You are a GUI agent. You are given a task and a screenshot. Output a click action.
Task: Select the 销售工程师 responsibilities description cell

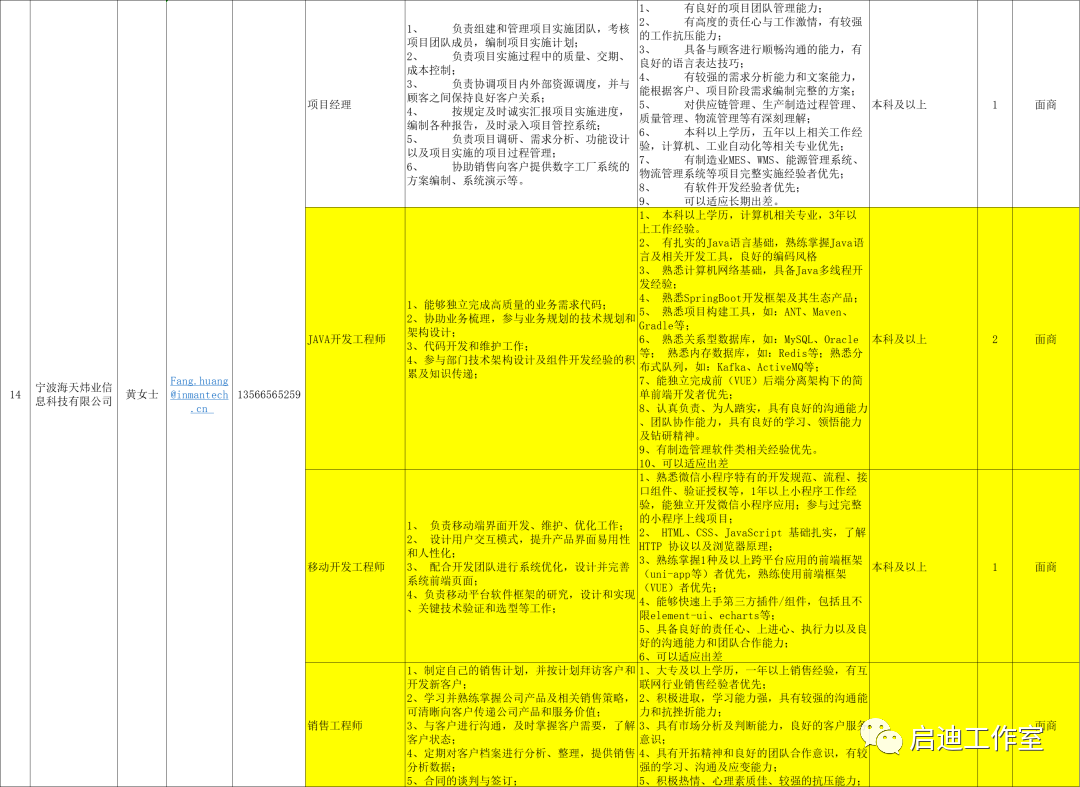click(520, 725)
